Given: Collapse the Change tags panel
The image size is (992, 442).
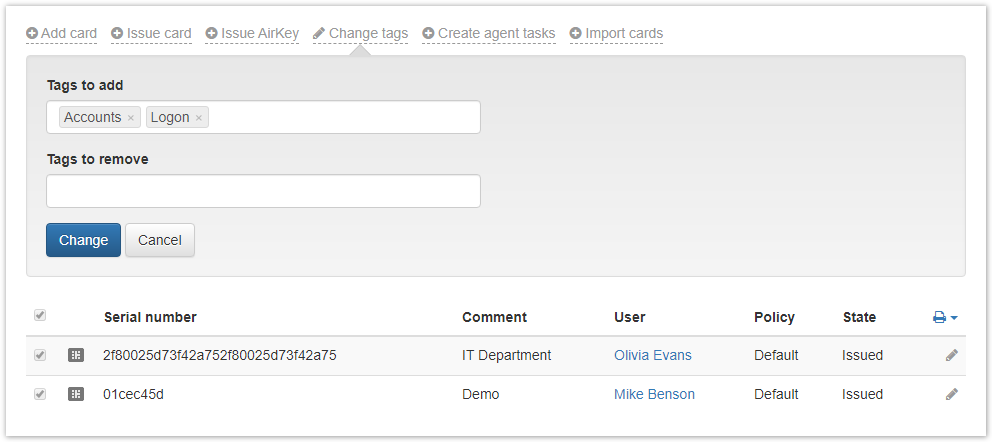Looking at the screenshot, I should pos(360,33).
